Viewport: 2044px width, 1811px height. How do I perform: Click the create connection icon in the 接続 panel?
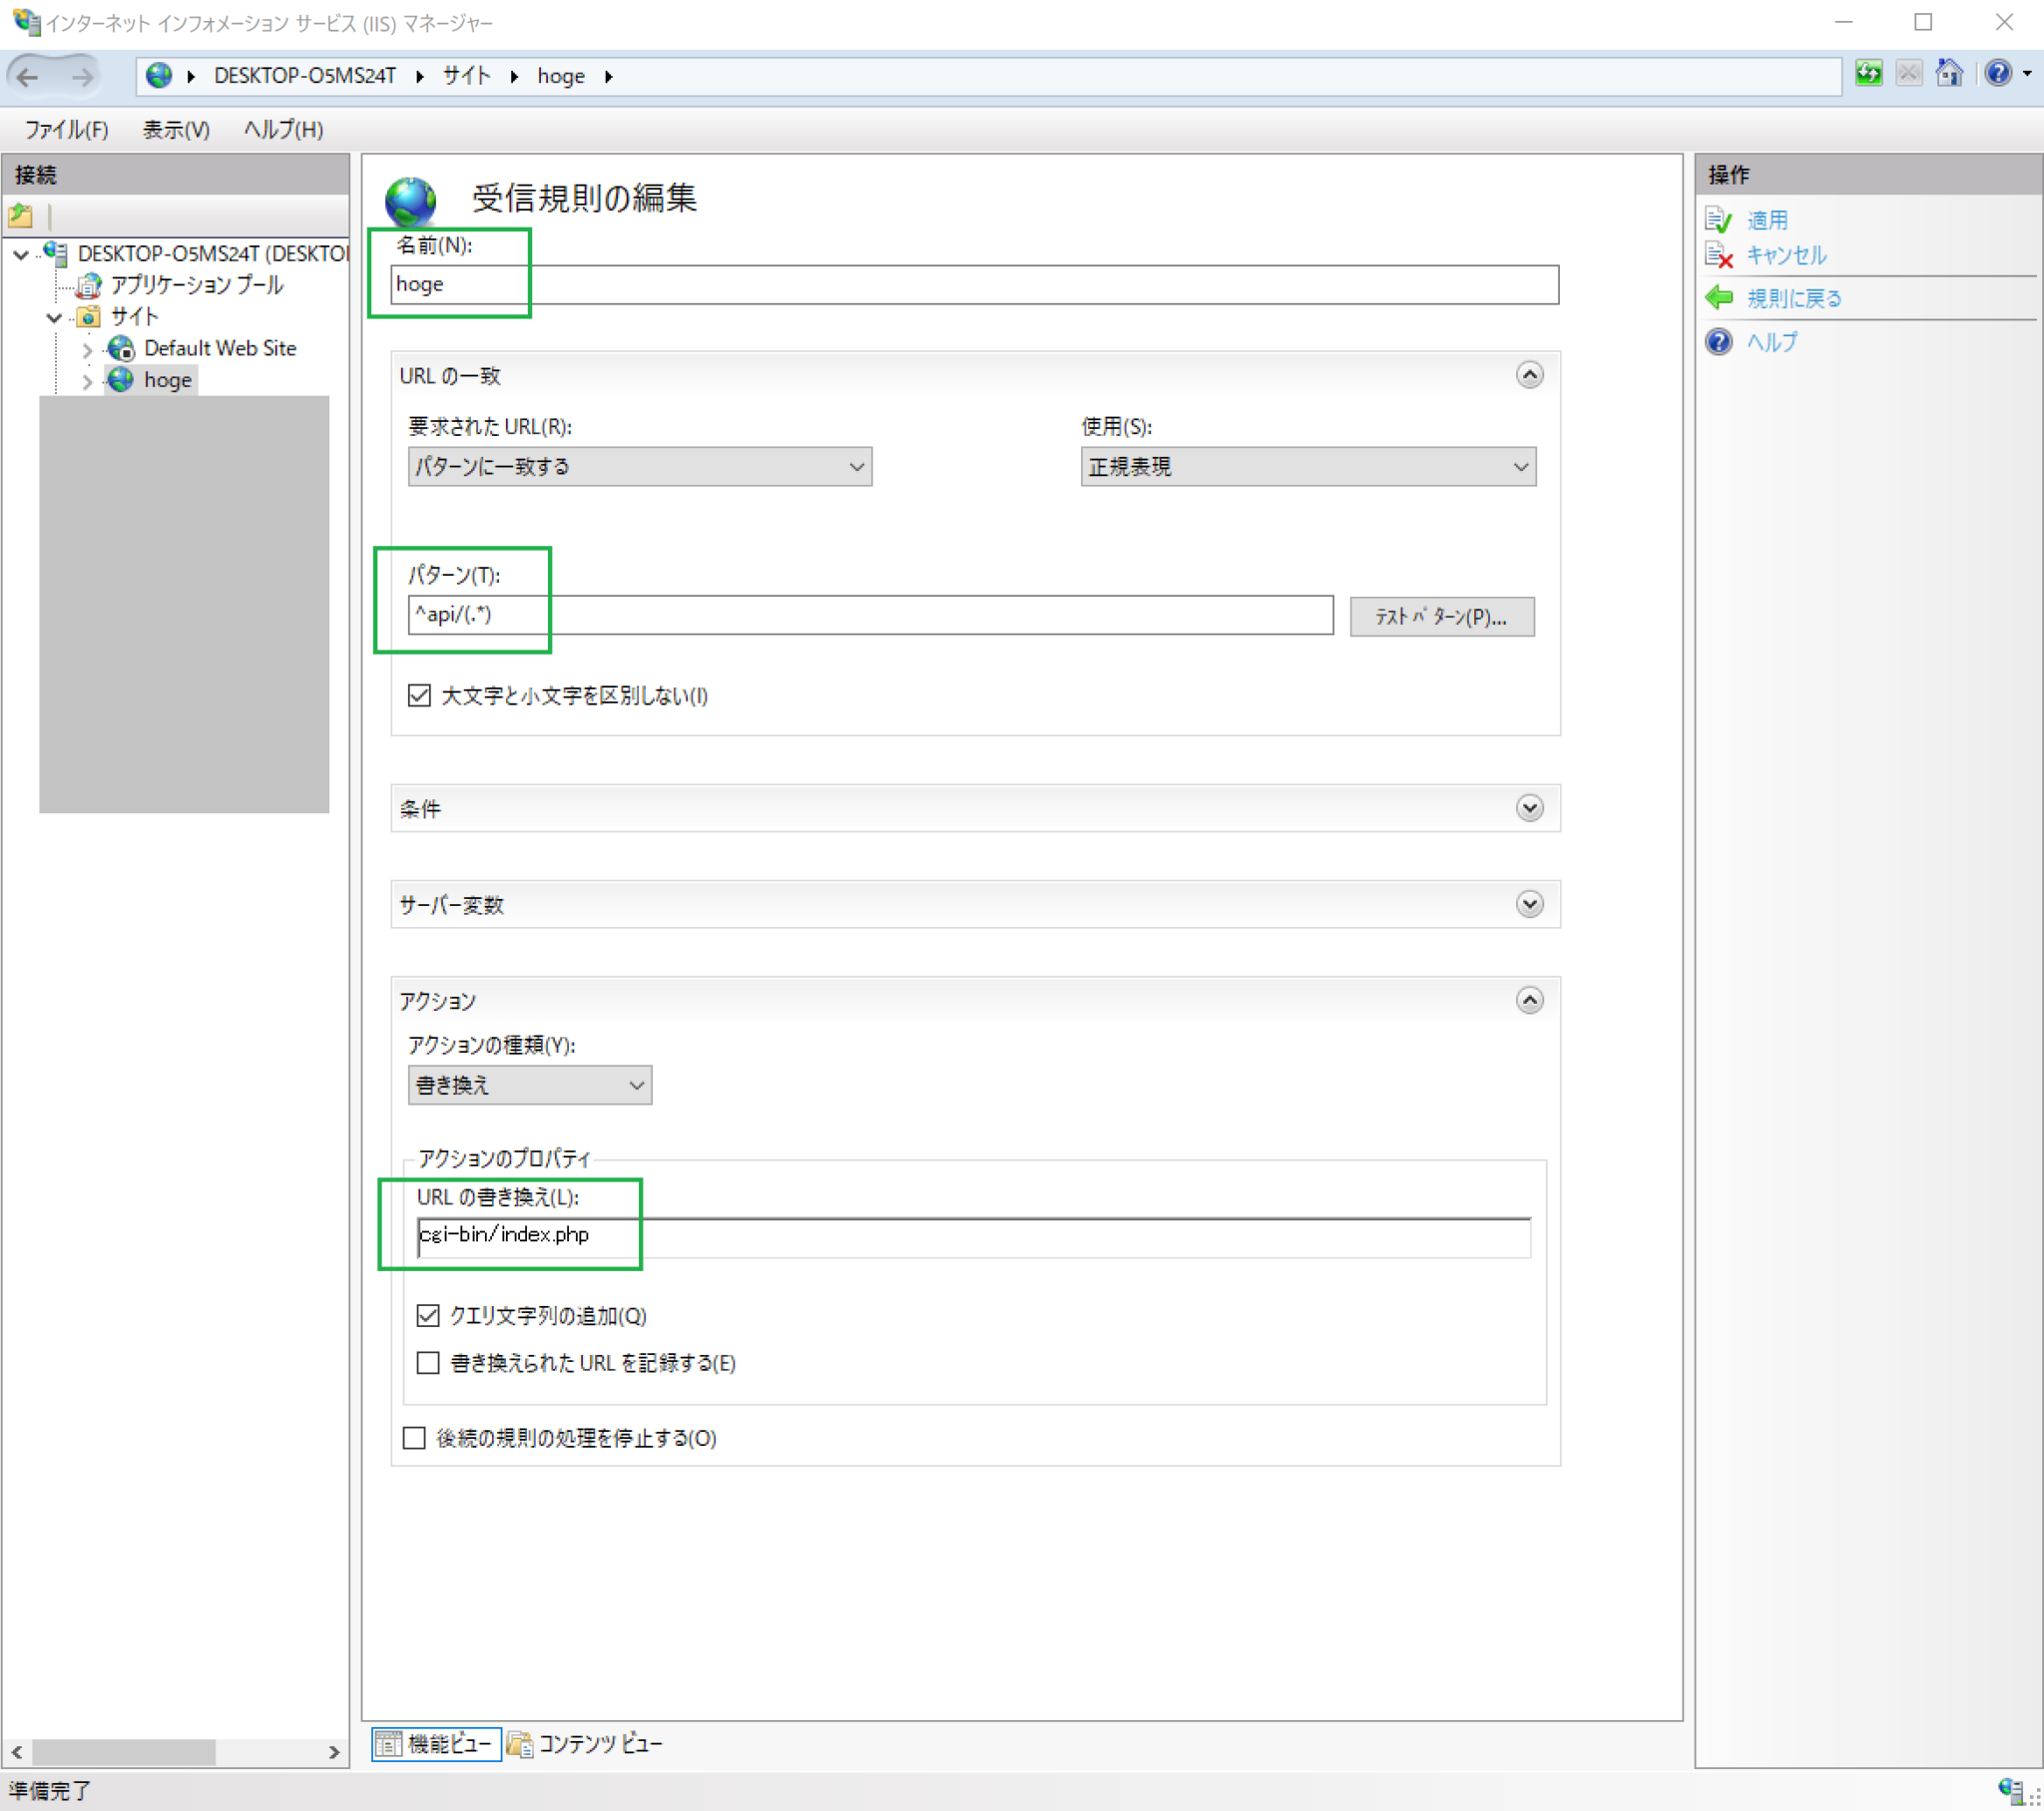pos(21,215)
